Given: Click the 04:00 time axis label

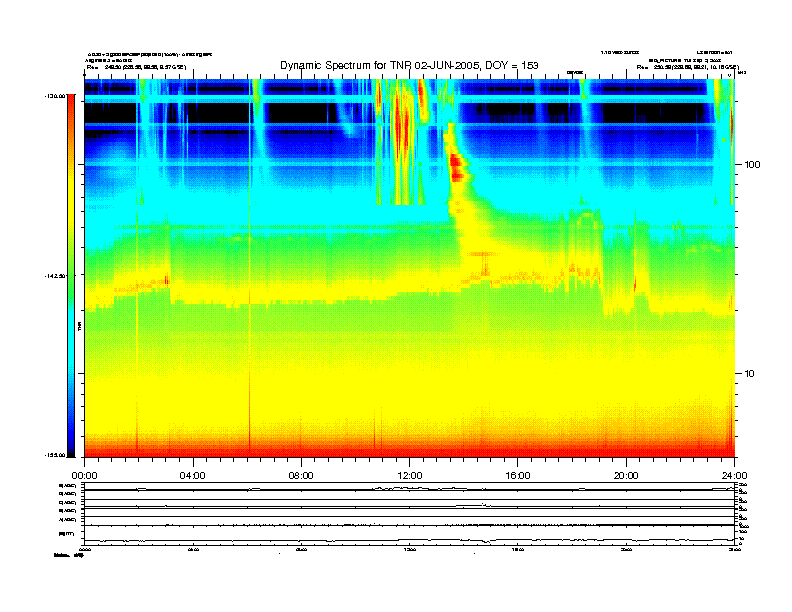Looking at the screenshot, I should click(193, 476).
